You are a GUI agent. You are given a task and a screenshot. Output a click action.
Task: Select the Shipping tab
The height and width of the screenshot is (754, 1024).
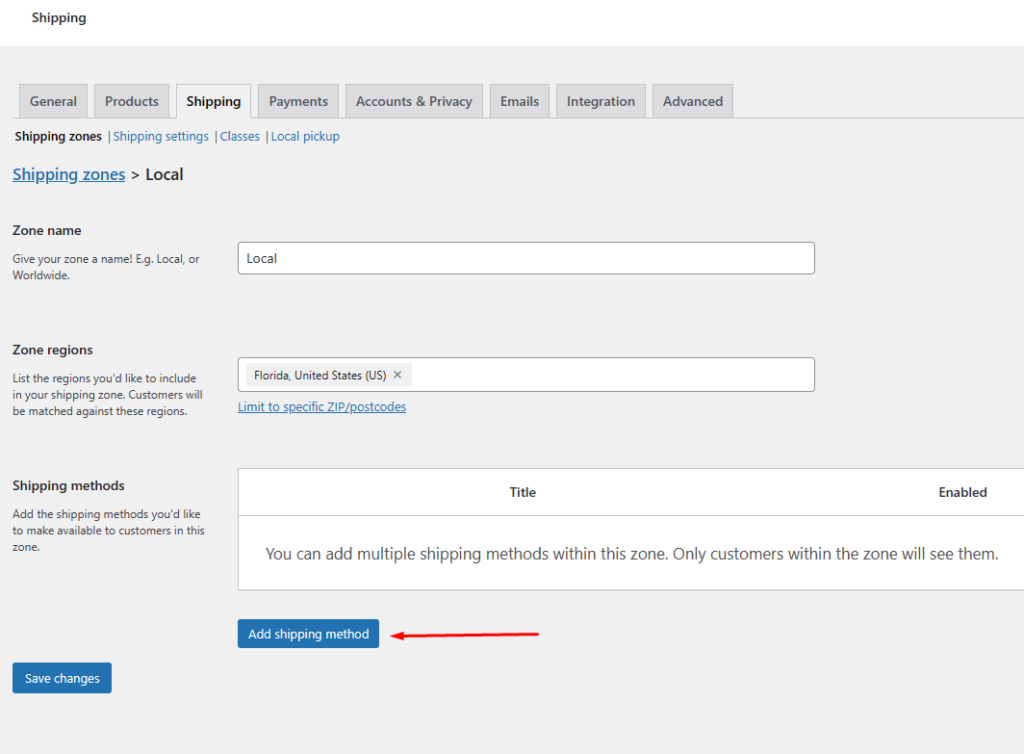pyautogui.click(x=213, y=100)
